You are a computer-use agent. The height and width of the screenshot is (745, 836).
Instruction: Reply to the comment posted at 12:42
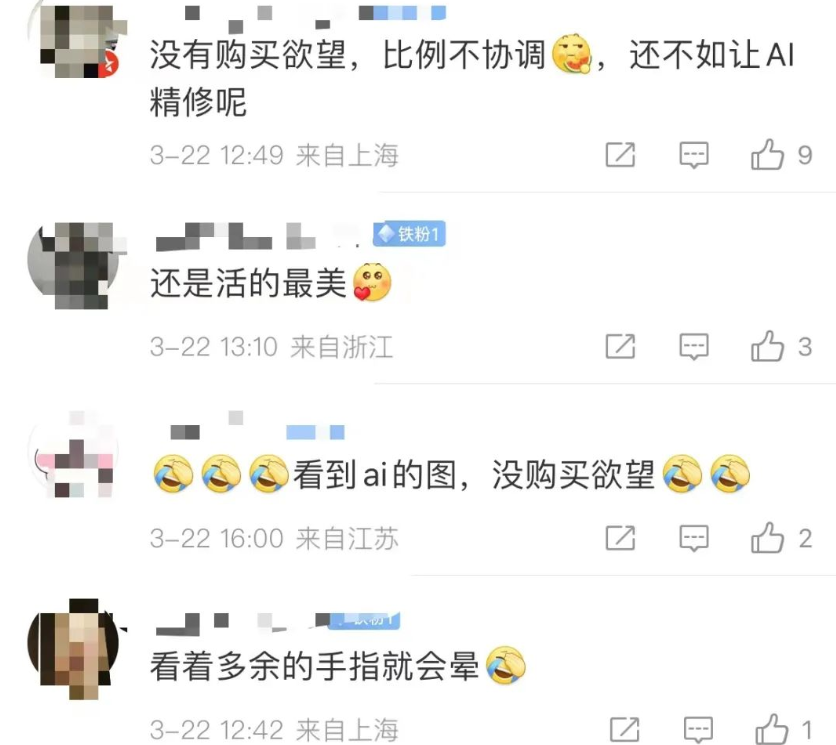click(x=698, y=730)
